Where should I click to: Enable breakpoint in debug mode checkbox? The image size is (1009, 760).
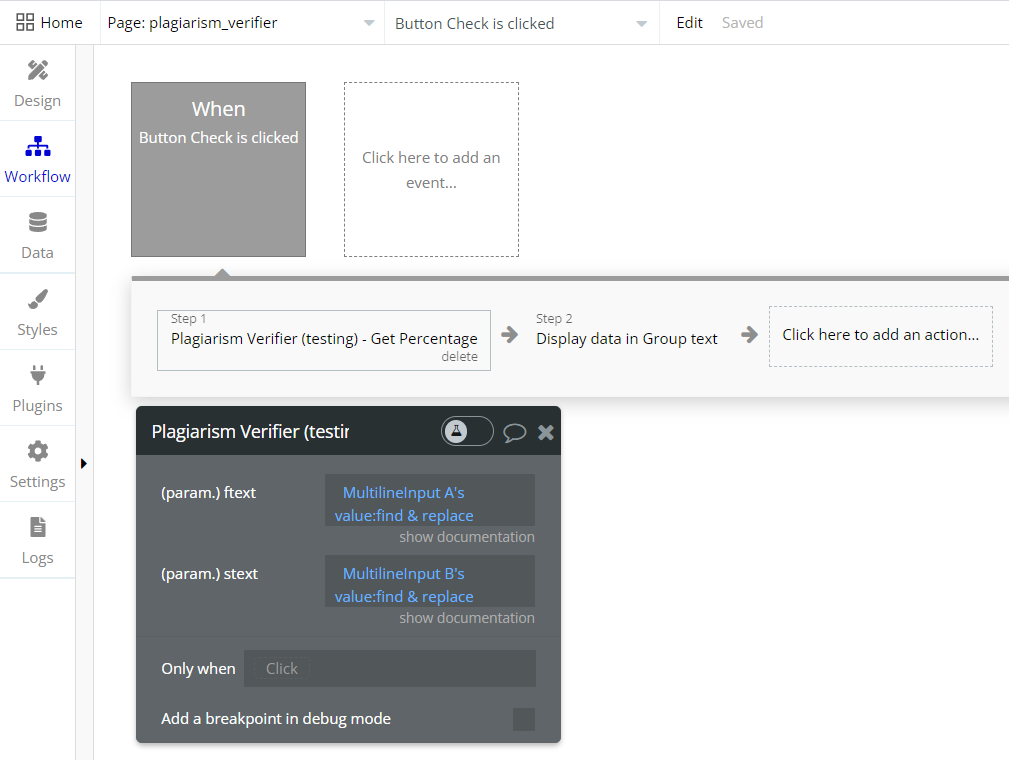point(524,719)
